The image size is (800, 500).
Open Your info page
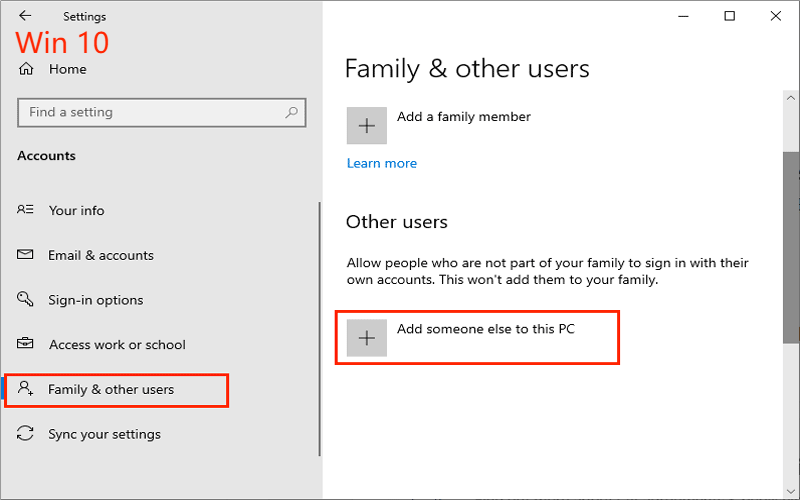pyautogui.click(x=77, y=210)
